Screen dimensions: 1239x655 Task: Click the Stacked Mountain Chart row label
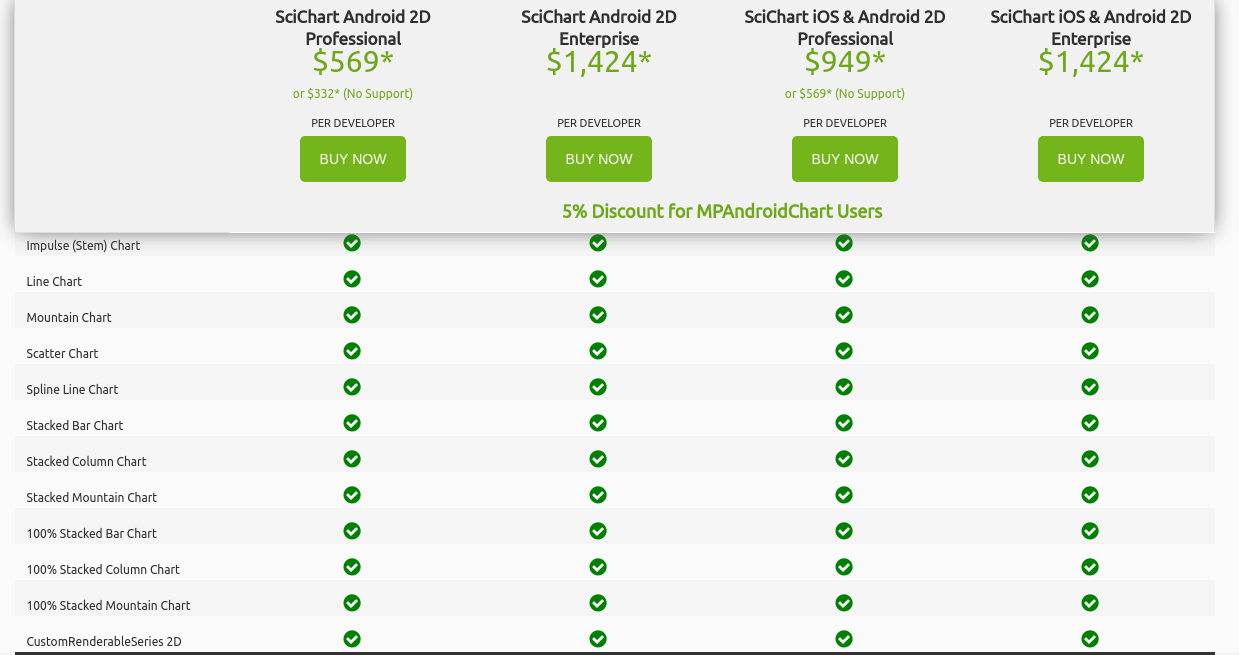pos(92,498)
